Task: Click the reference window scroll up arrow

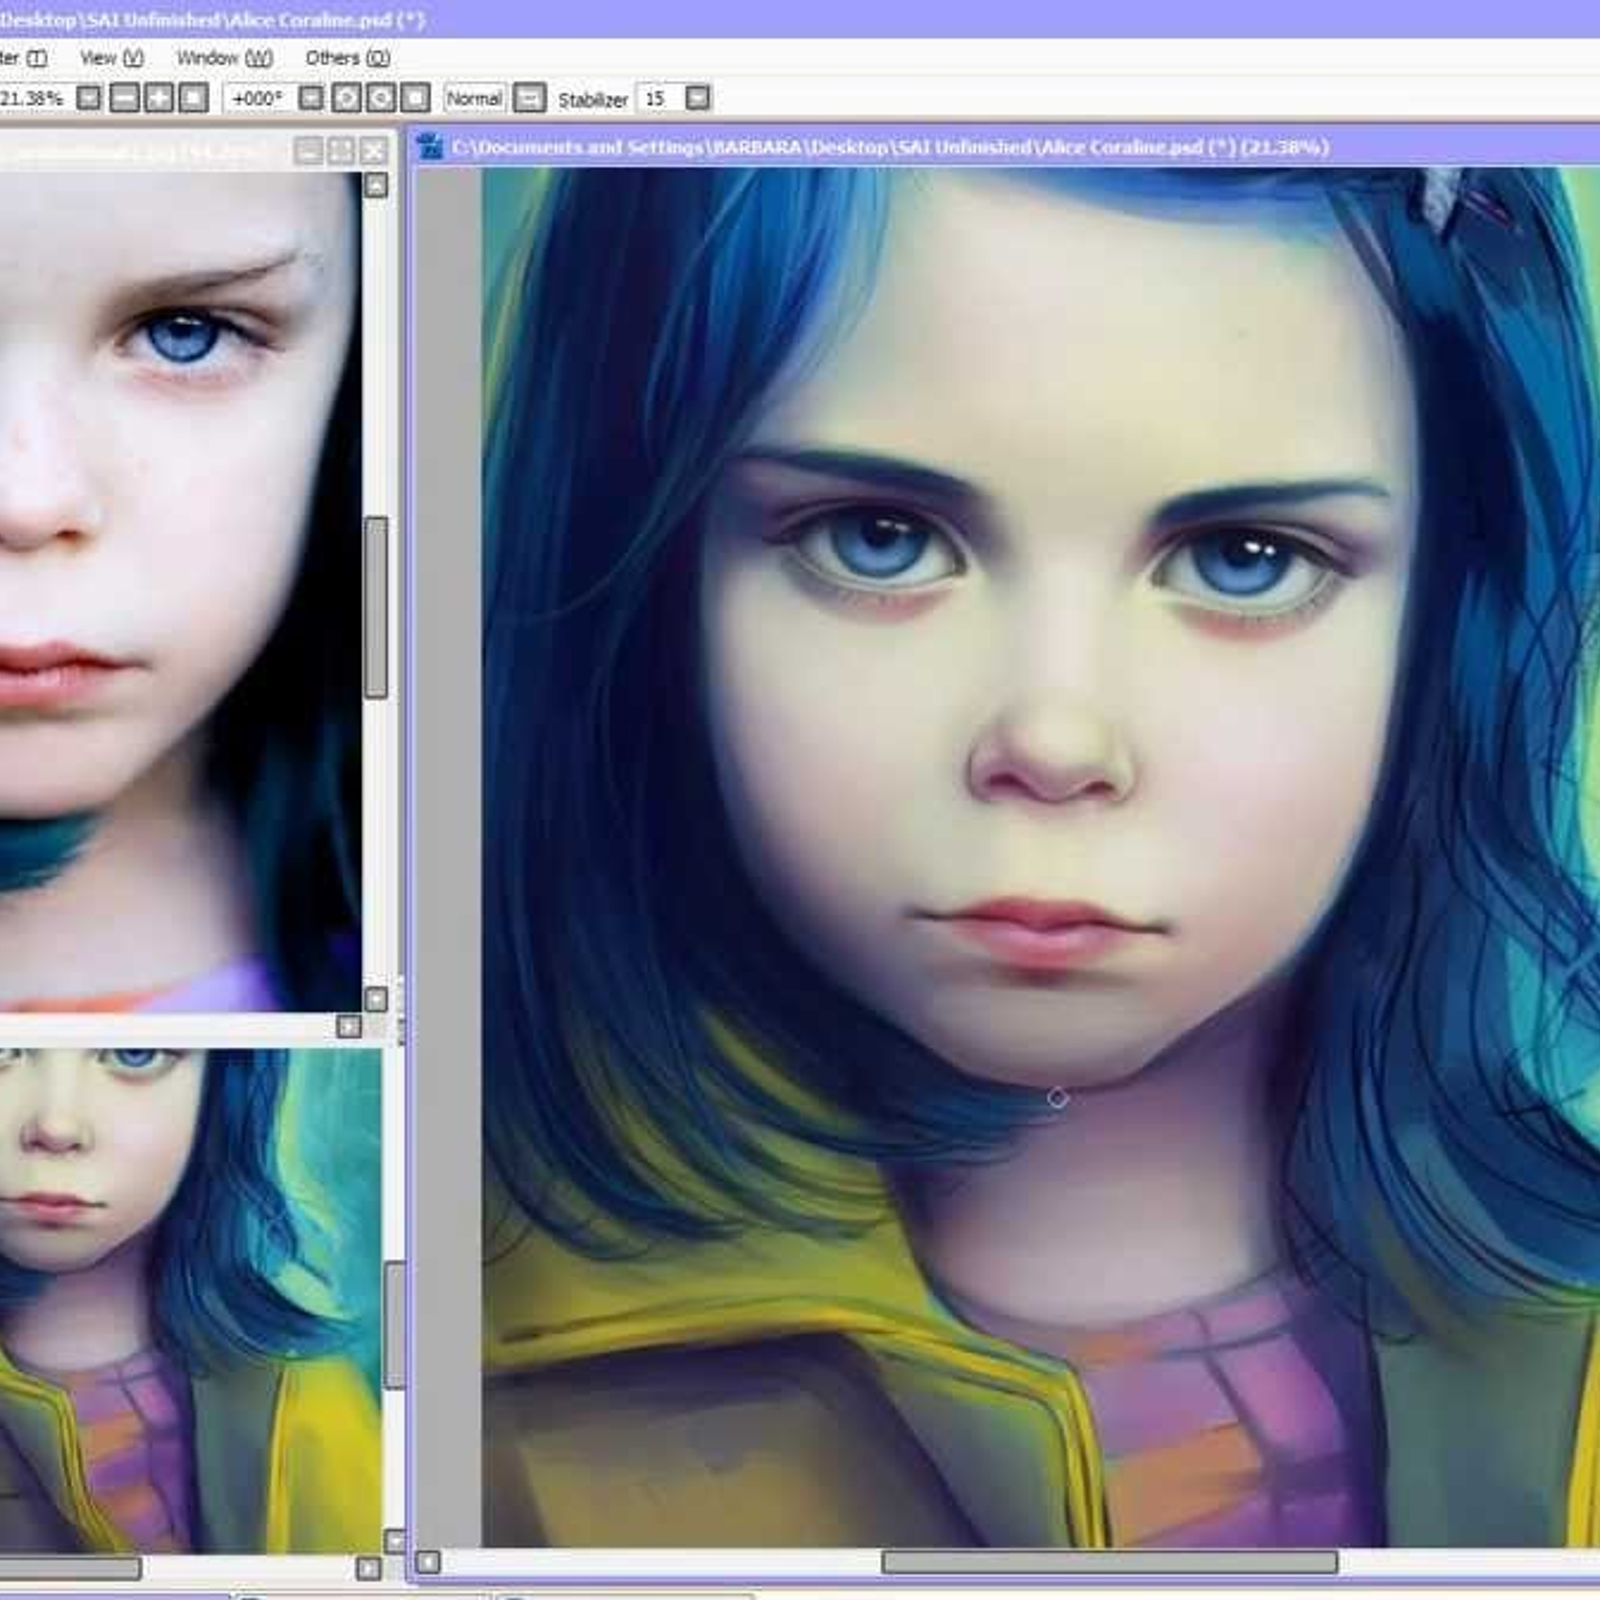Action: tap(376, 185)
